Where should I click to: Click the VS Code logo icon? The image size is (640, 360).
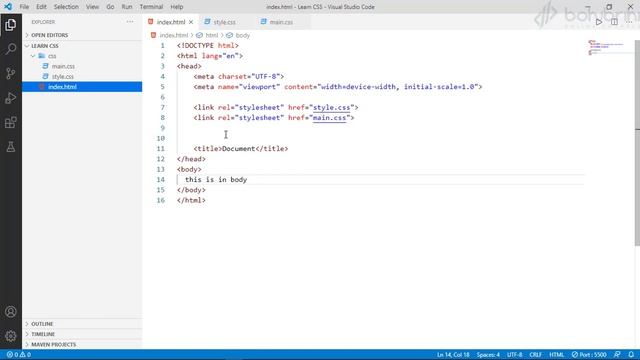tap(8, 7)
